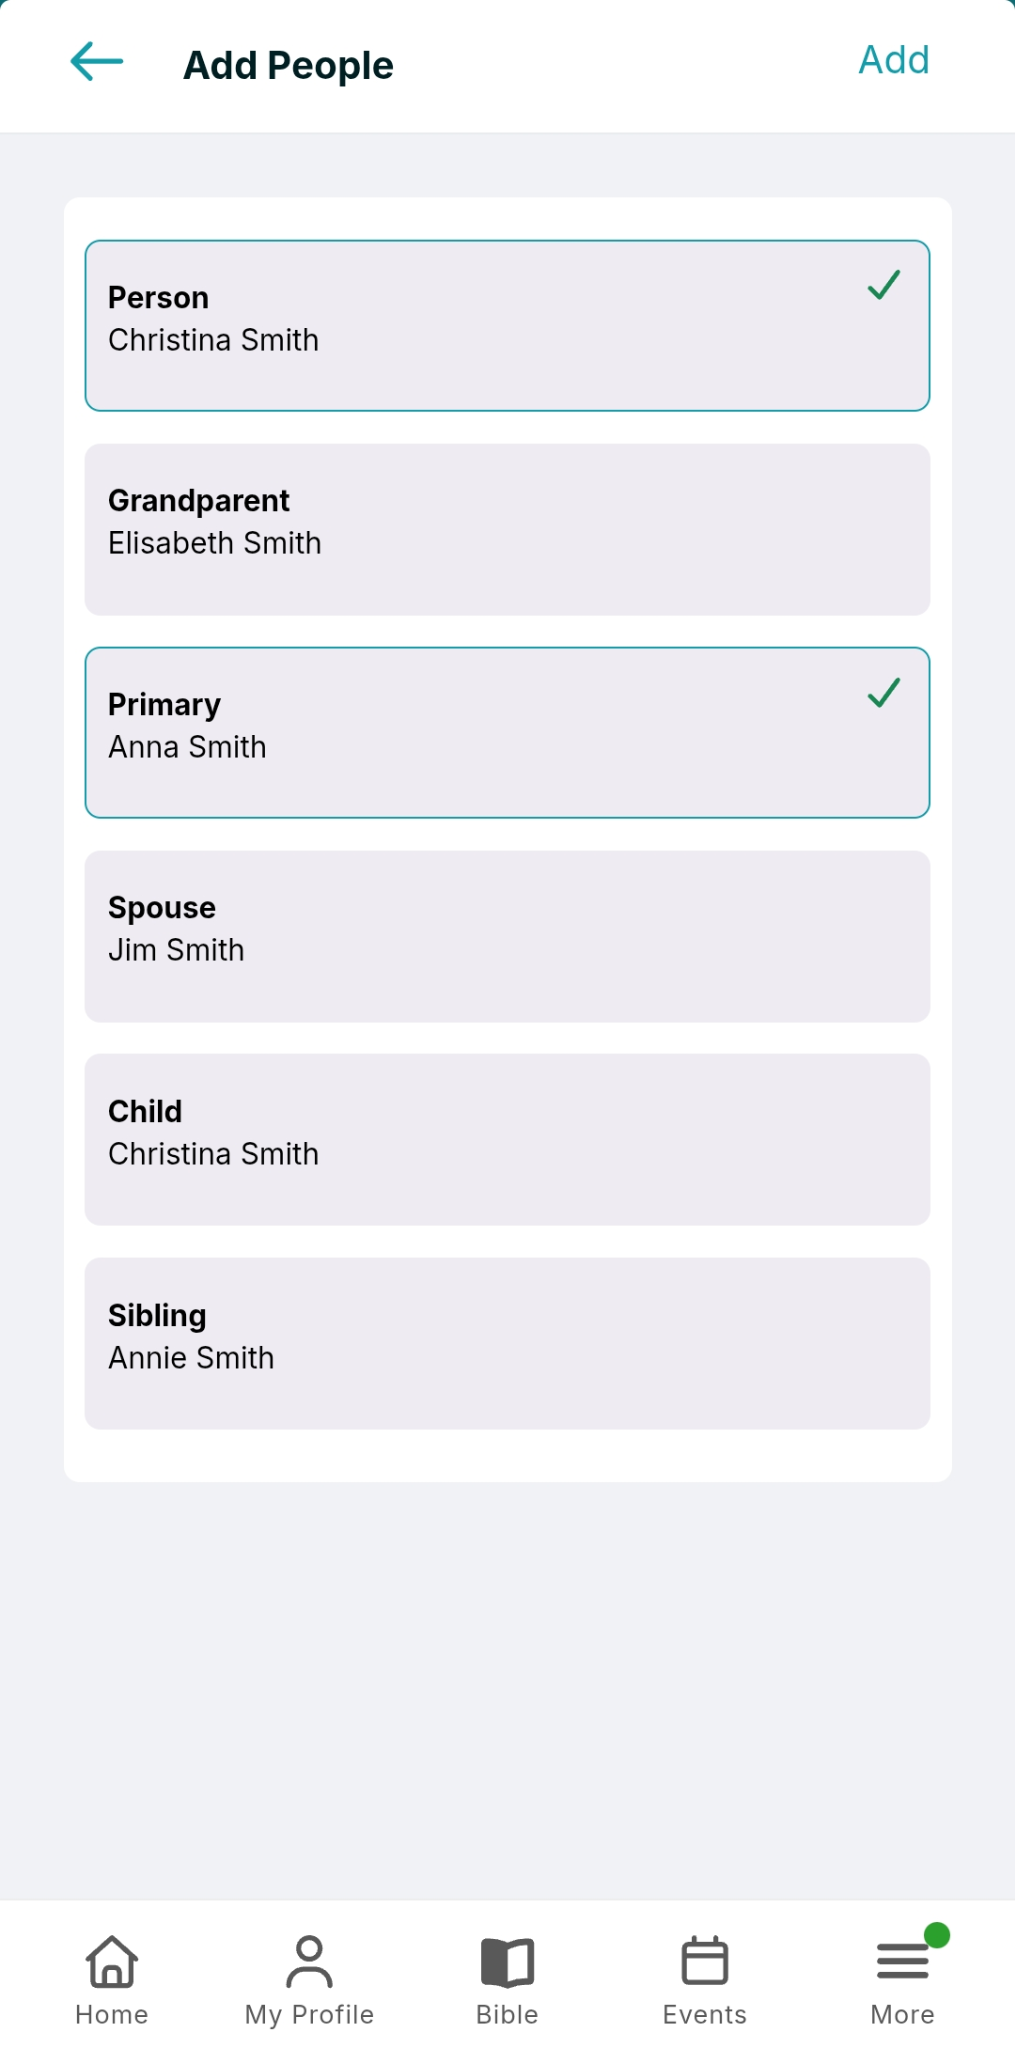Click the Add People page title

(288, 66)
